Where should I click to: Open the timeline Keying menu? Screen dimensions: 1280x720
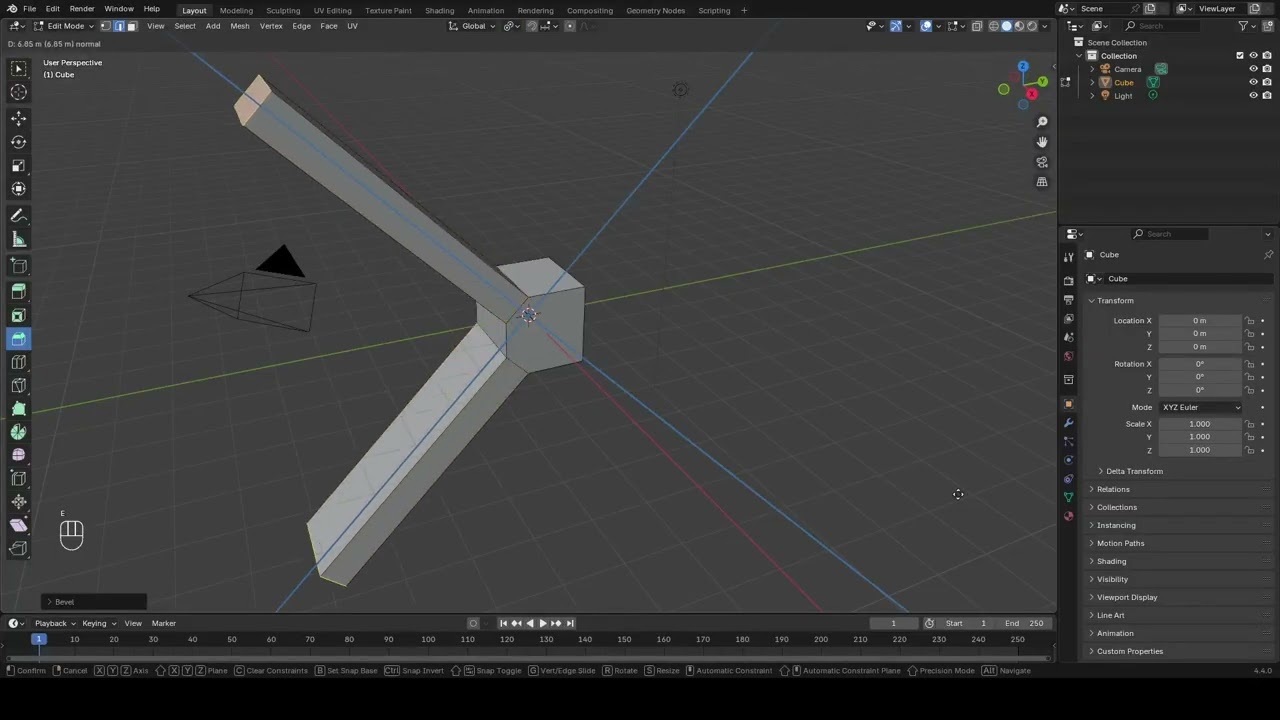point(97,623)
